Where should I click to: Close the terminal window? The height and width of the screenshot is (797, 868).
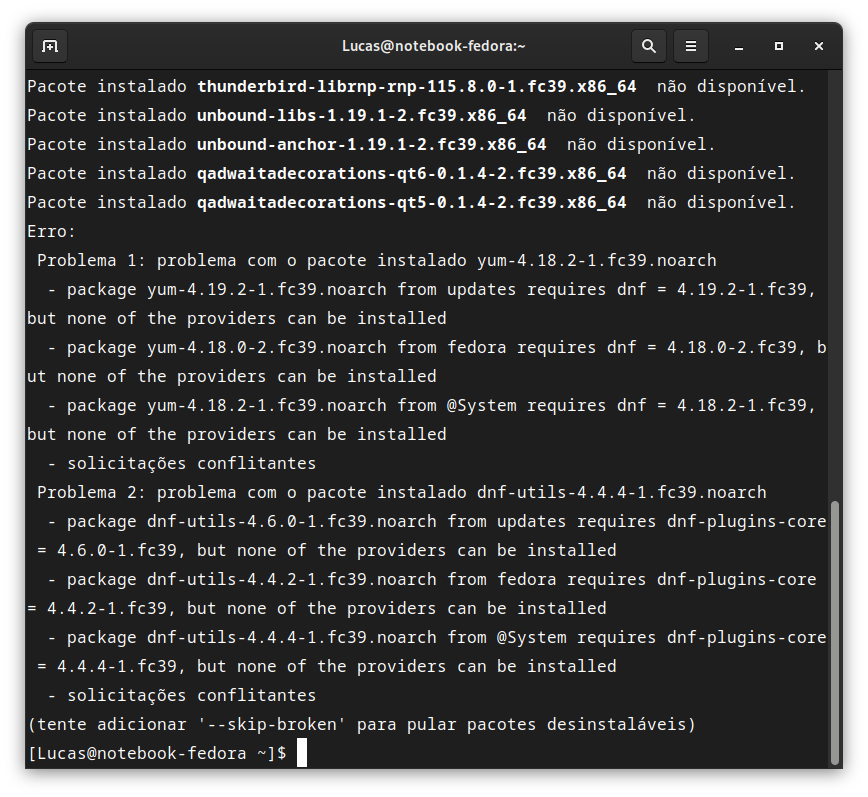[x=819, y=46]
